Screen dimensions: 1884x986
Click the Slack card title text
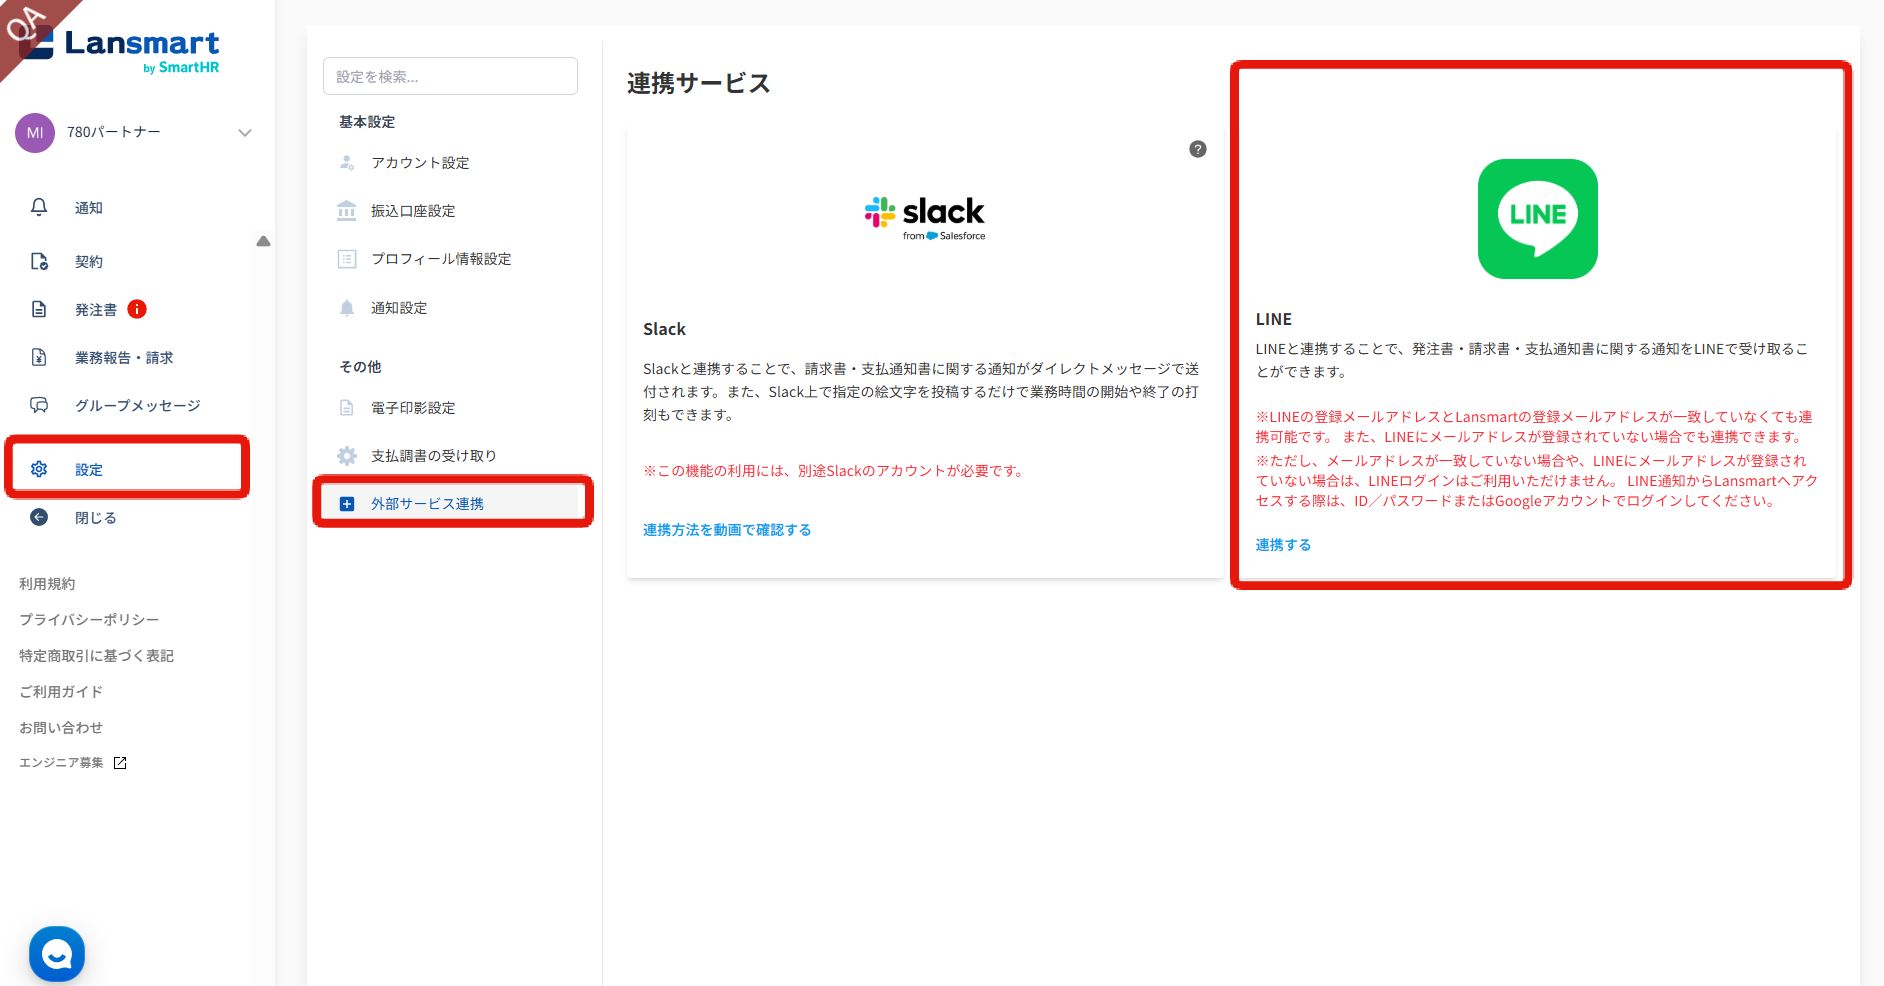click(664, 329)
